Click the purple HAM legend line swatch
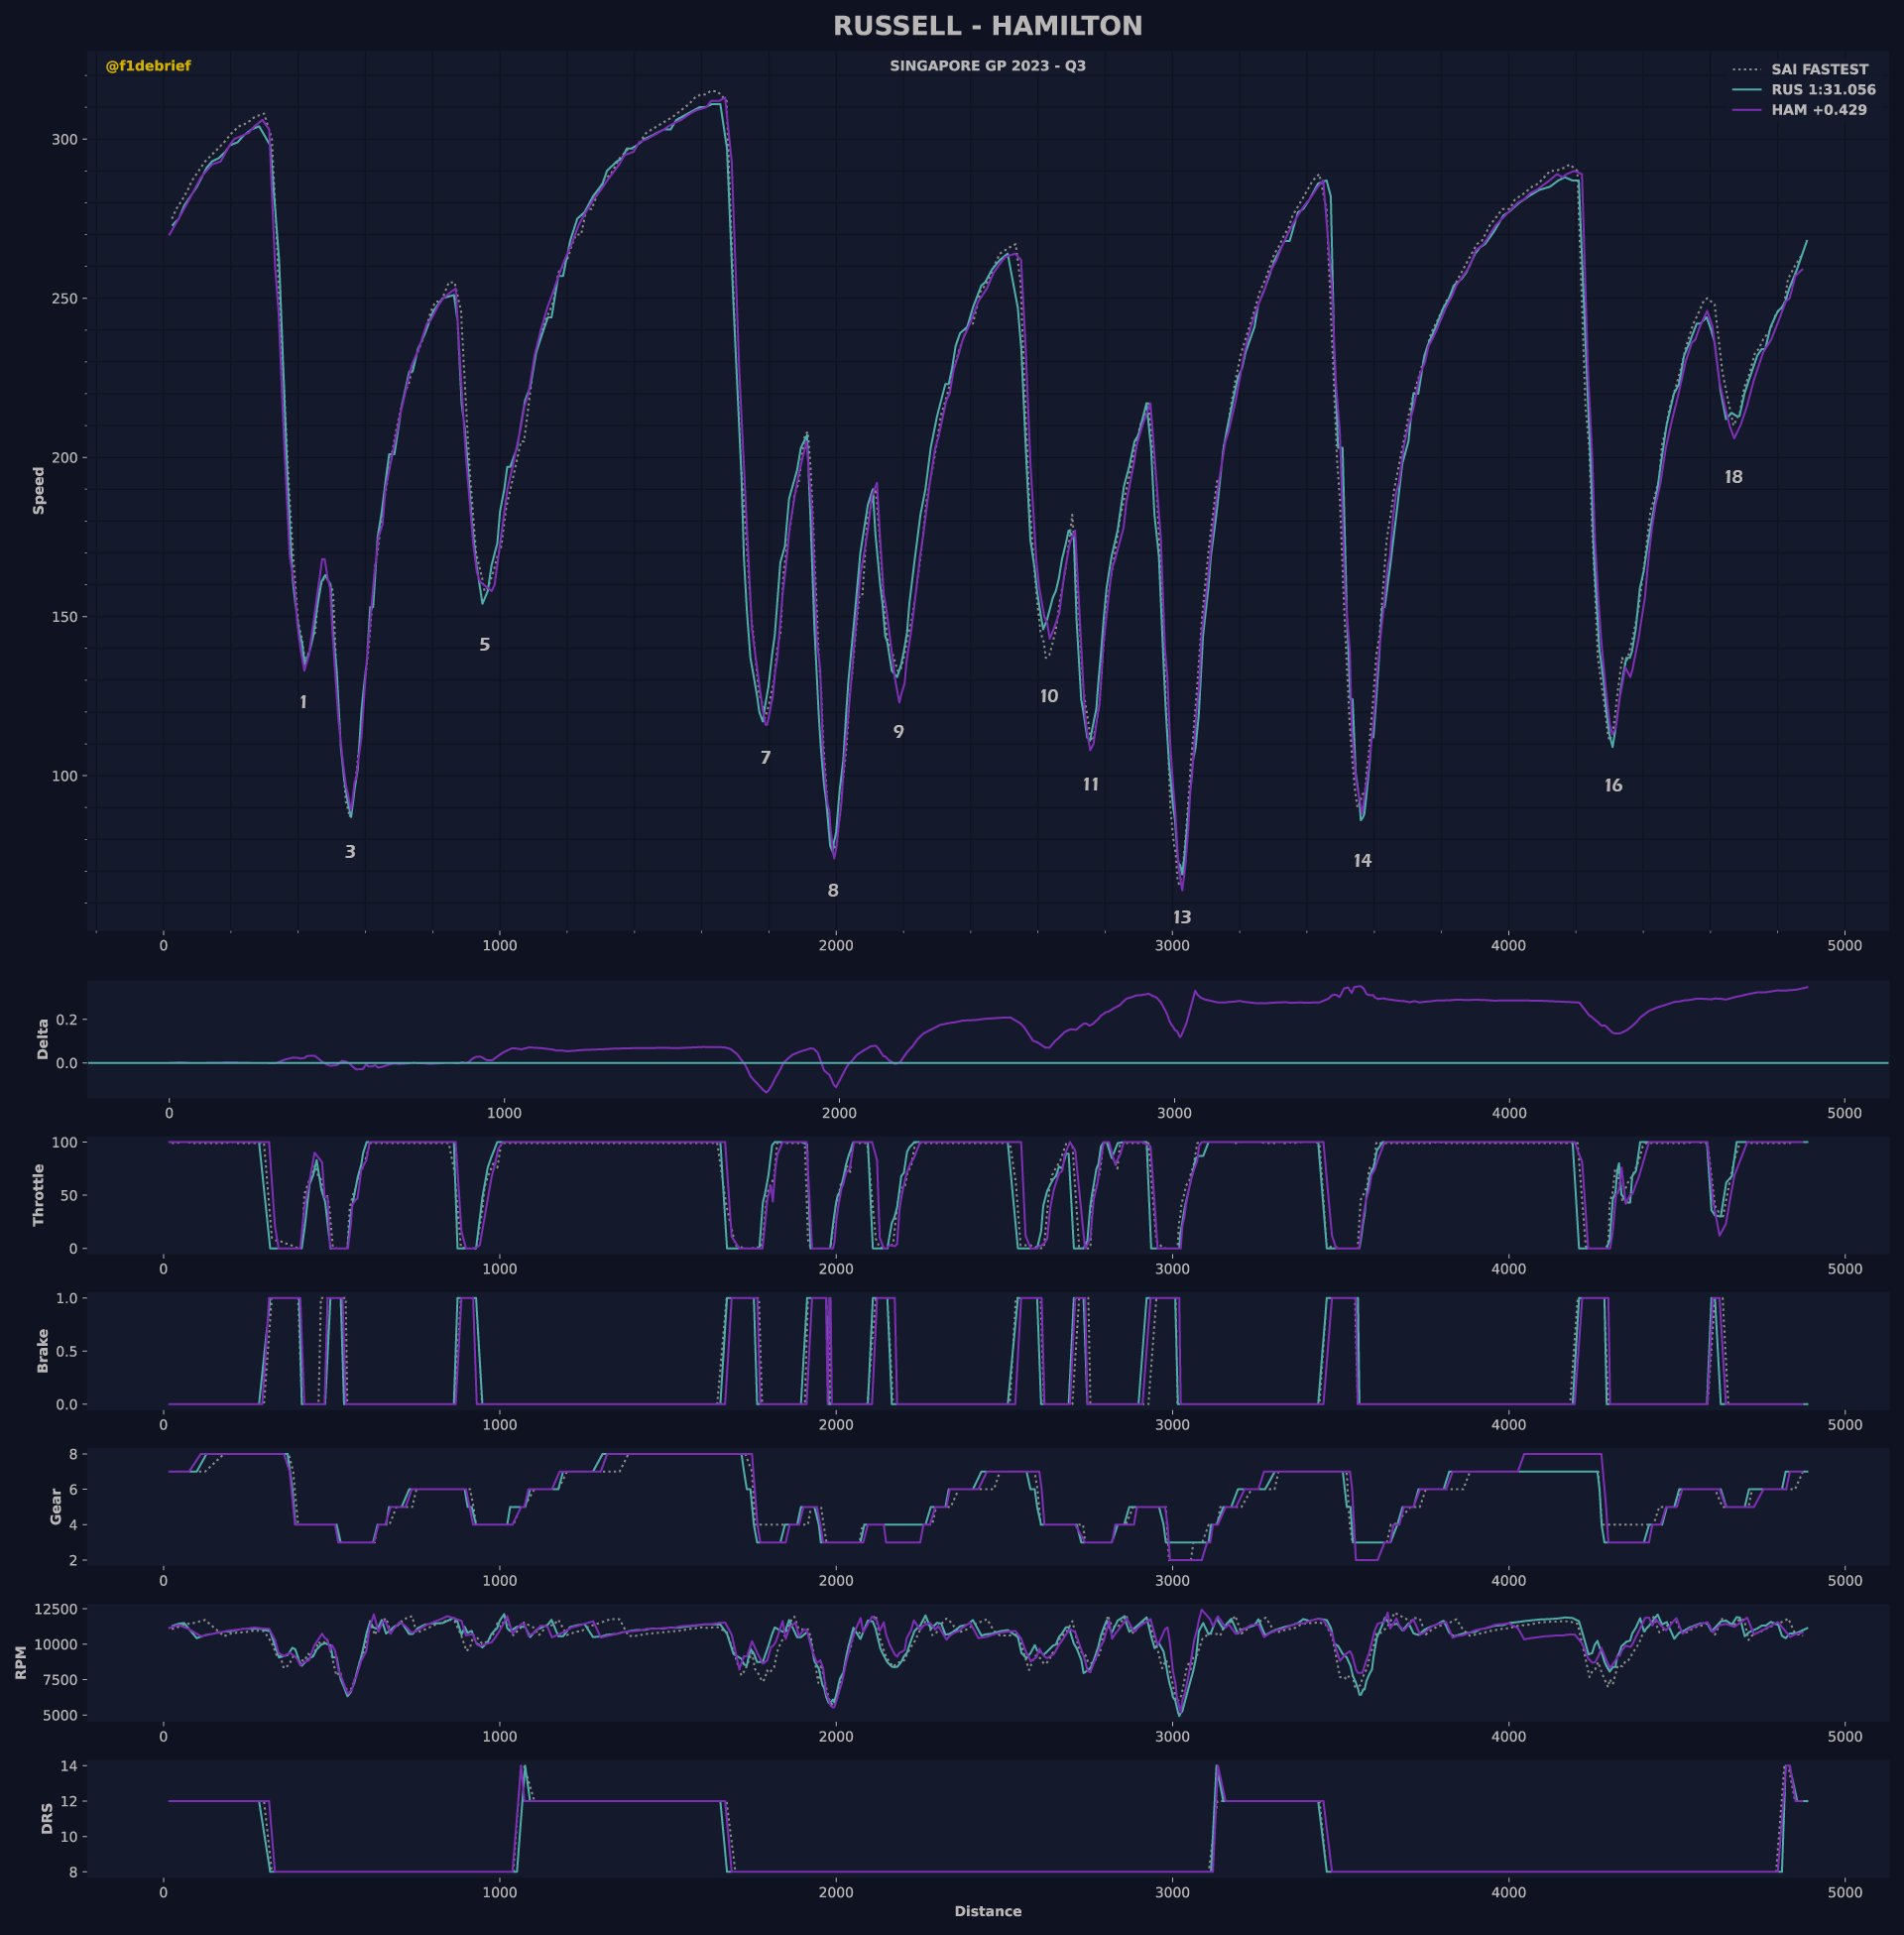This screenshot has width=1904, height=1935. click(x=1746, y=110)
